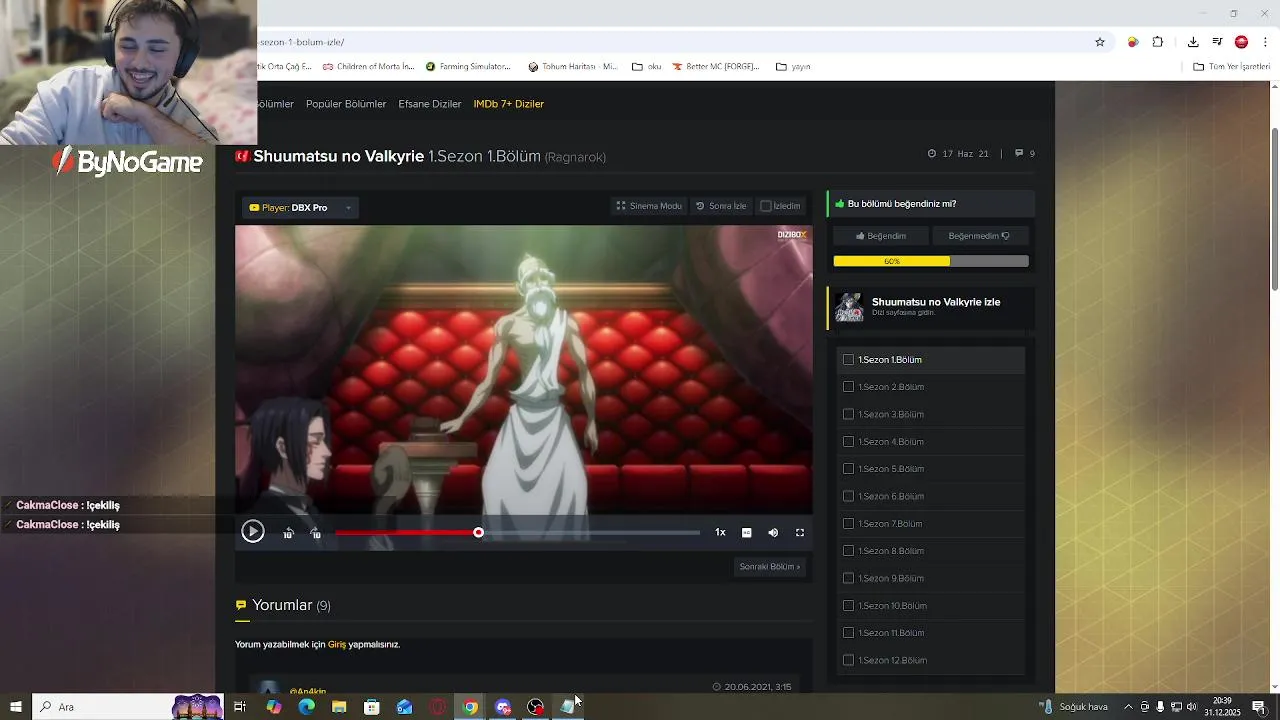Open Popüler Bölümler menu item
The height and width of the screenshot is (720, 1280).
tap(346, 104)
